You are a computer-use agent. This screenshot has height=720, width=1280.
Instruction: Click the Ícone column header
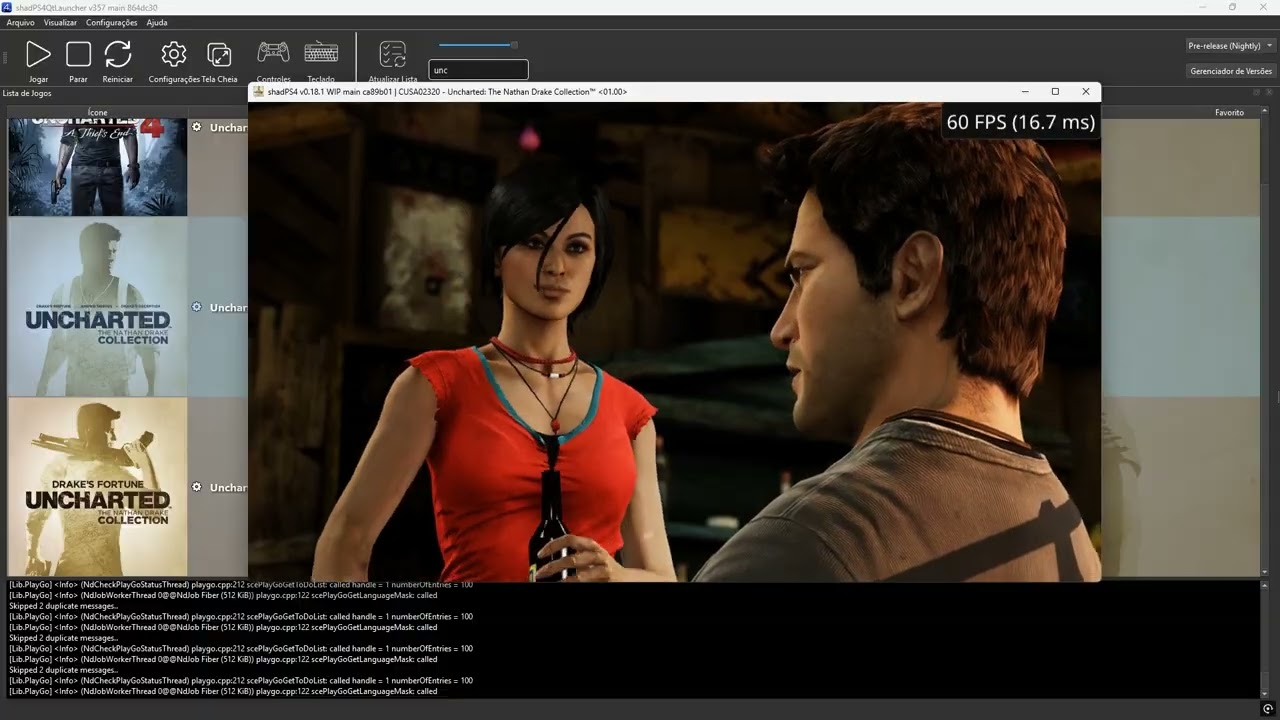tap(97, 113)
